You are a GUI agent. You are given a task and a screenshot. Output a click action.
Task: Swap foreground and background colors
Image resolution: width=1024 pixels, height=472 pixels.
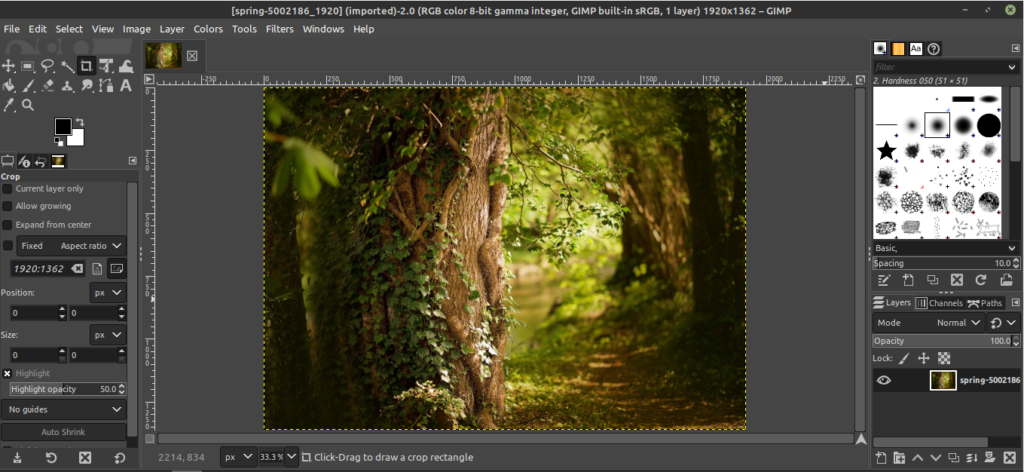(80, 122)
